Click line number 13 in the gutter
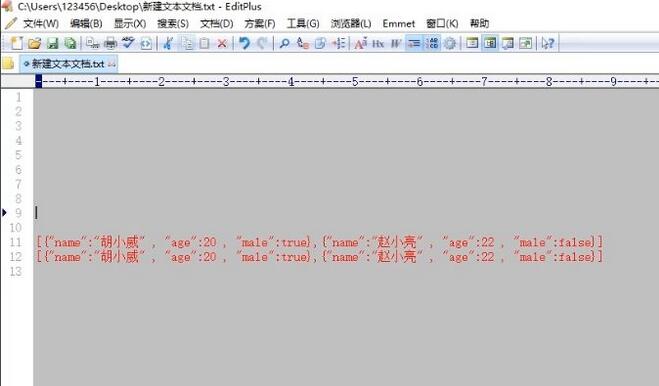This screenshot has width=659, height=386. point(16,271)
